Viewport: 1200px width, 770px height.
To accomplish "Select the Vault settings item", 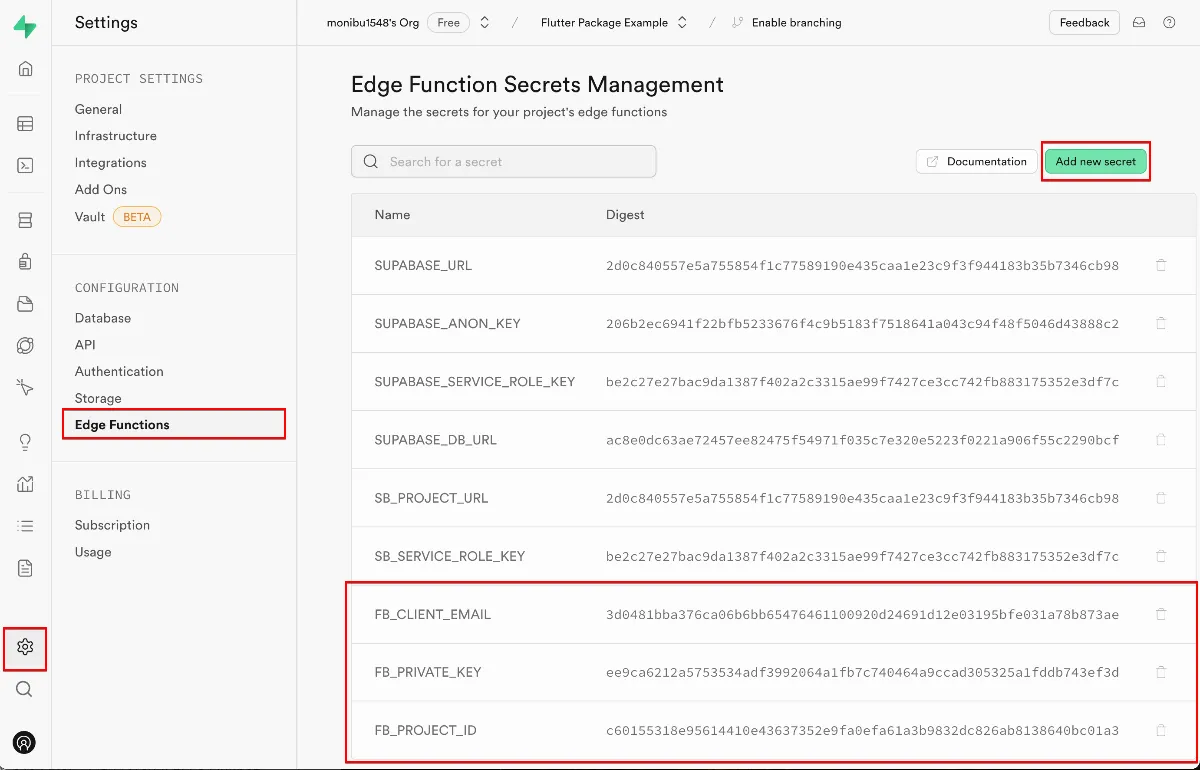I will point(90,217).
